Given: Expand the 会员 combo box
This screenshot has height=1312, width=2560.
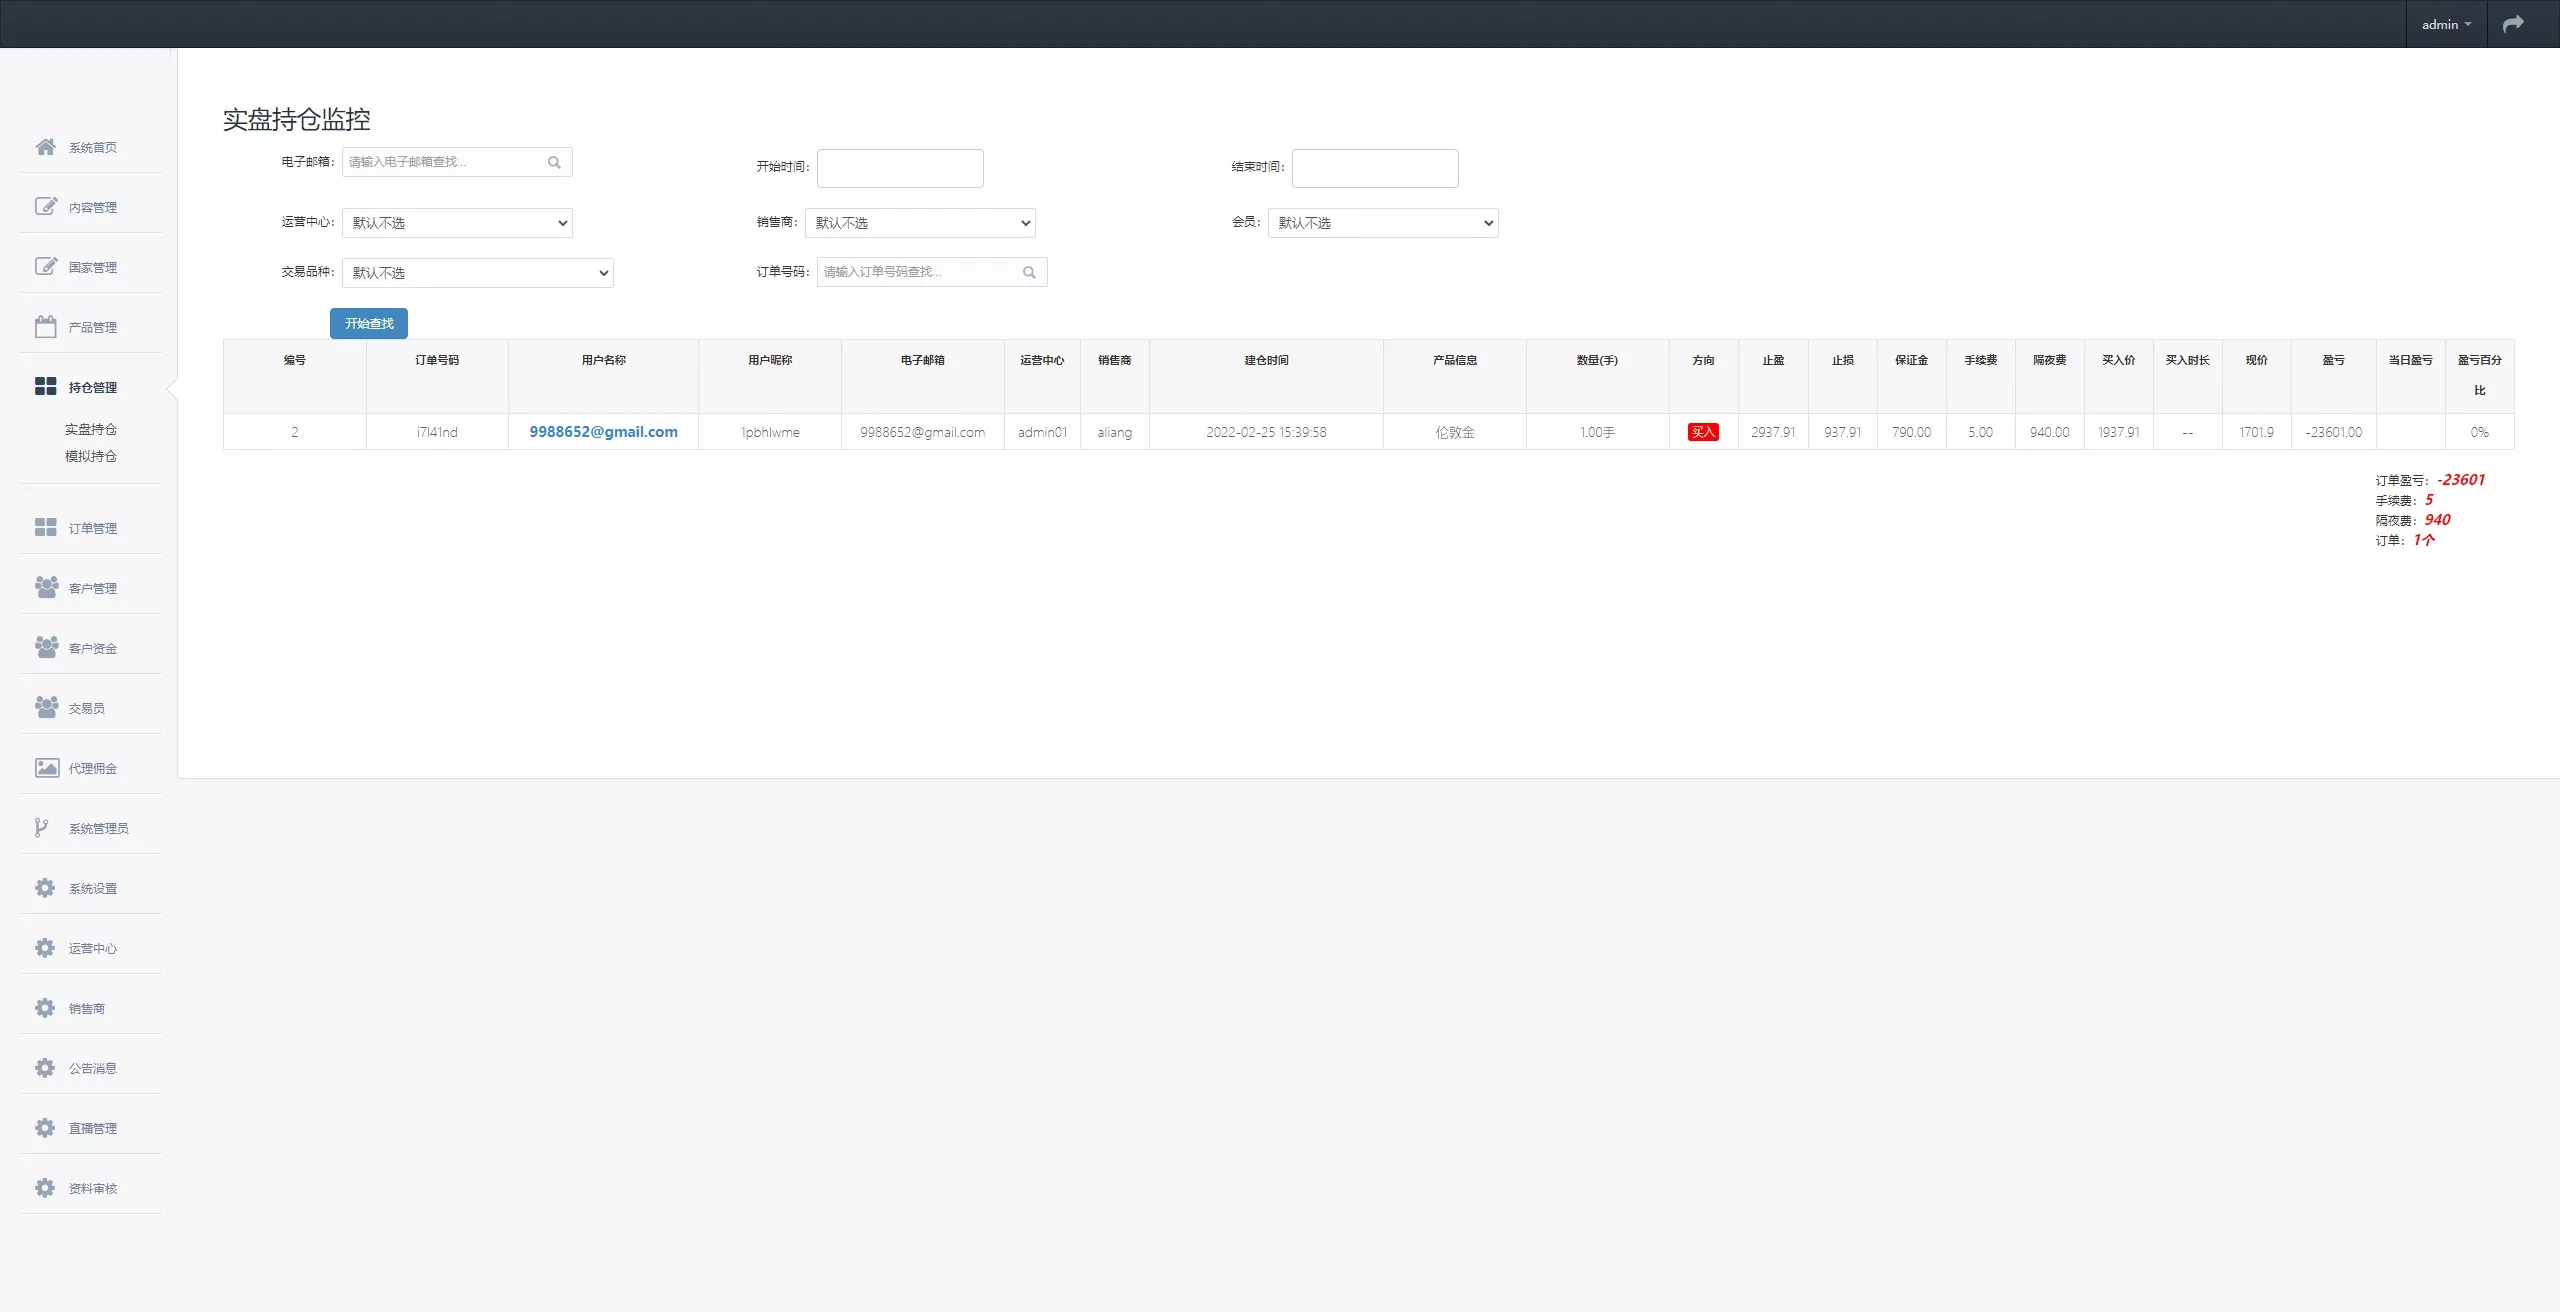Looking at the screenshot, I should pos(1383,223).
